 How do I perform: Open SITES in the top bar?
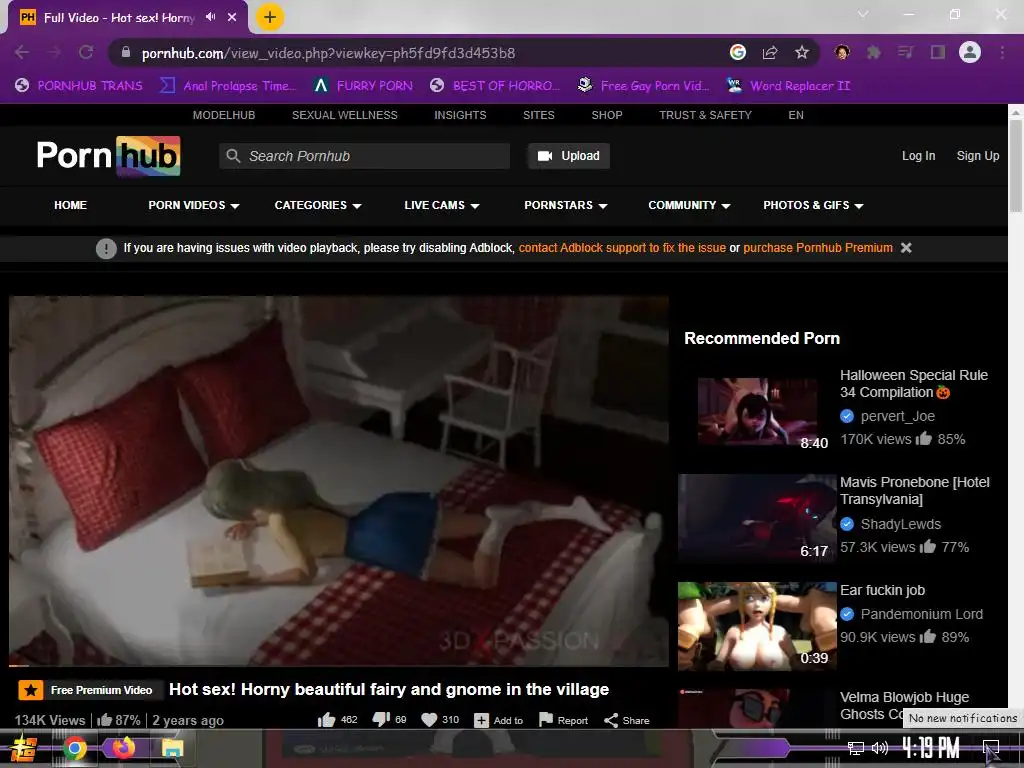pyautogui.click(x=539, y=115)
